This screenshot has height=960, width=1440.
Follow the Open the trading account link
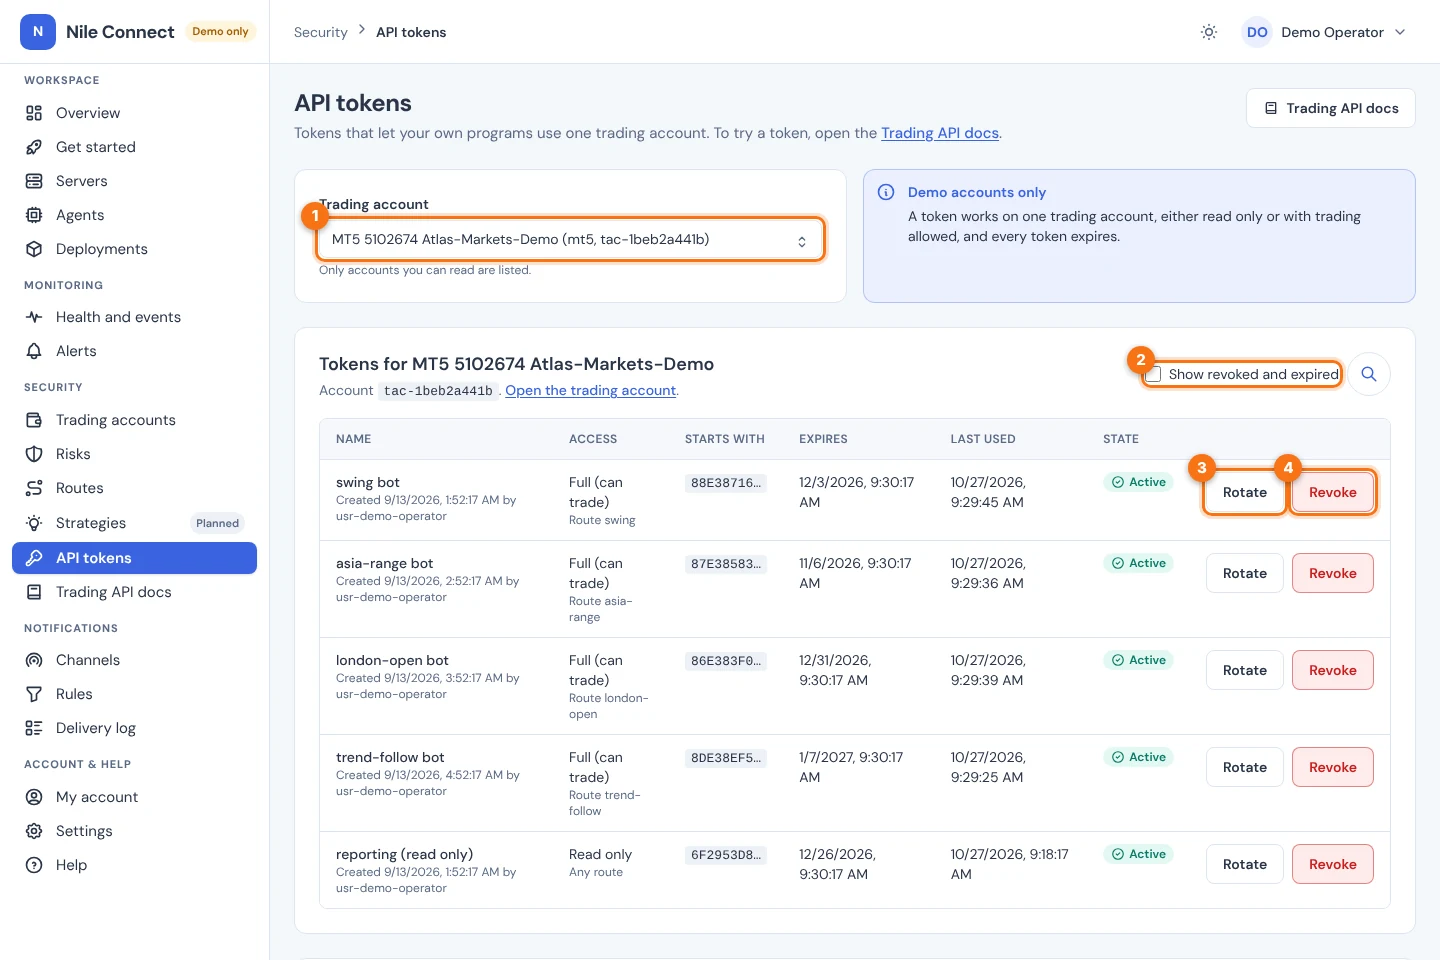tap(590, 390)
